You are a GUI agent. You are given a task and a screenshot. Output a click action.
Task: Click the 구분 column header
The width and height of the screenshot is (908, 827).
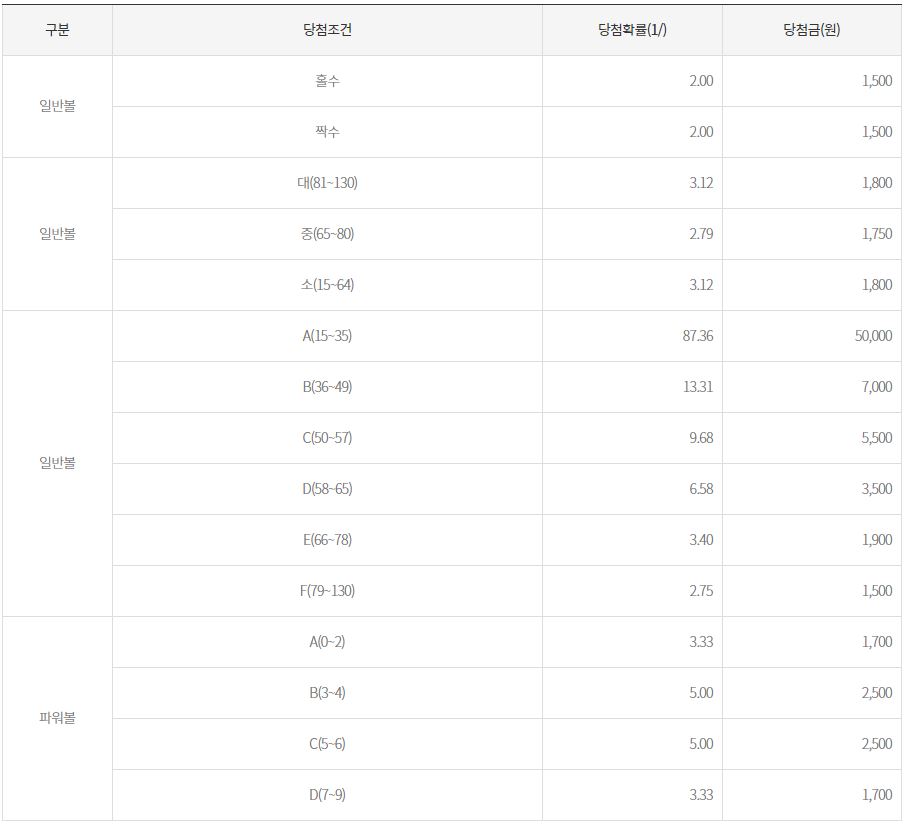pyautogui.click(x=57, y=30)
